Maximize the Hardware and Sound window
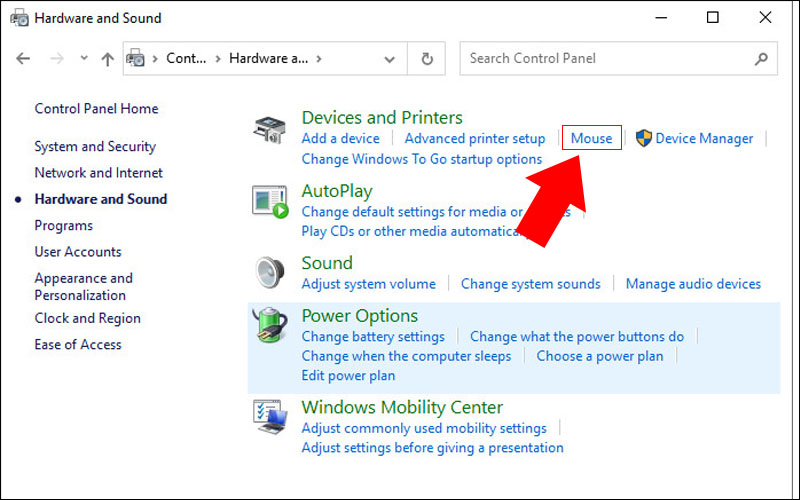Viewport: 800px width, 500px height. tap(713, 18)
